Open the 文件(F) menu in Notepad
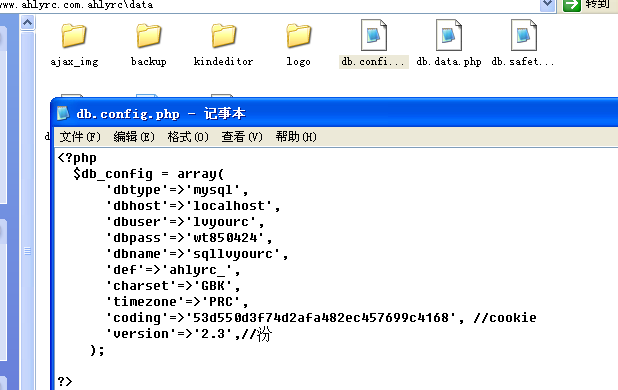The height and width of the screenshot is (390, 618). (x=80, y=137)
